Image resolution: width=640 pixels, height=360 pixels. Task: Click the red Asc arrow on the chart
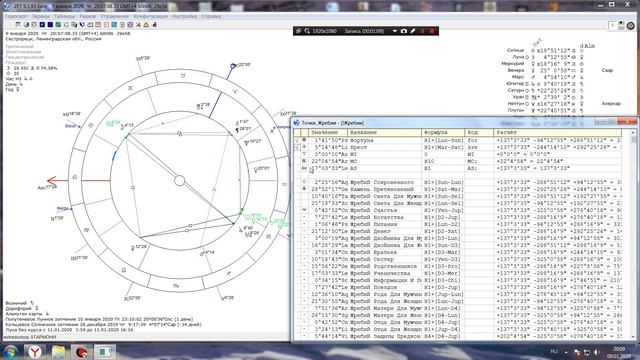57,180
